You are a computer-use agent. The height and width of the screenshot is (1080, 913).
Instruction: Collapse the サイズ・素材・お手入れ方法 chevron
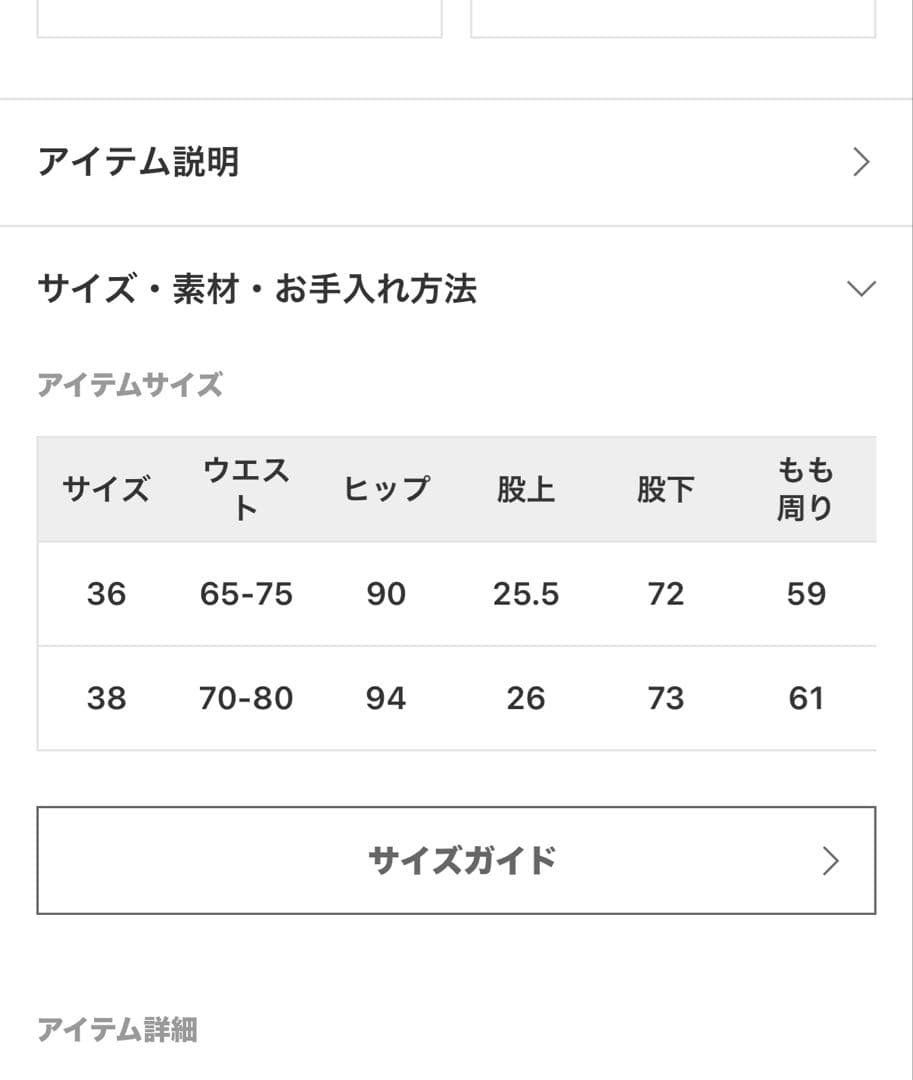click(x=860, y=289)
